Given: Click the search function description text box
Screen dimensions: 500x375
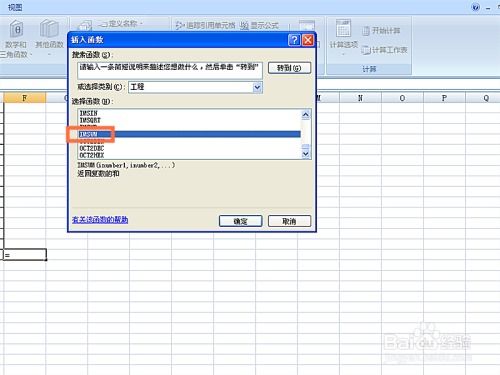Looking at the screenshot, I should click(x=170, y=70).
